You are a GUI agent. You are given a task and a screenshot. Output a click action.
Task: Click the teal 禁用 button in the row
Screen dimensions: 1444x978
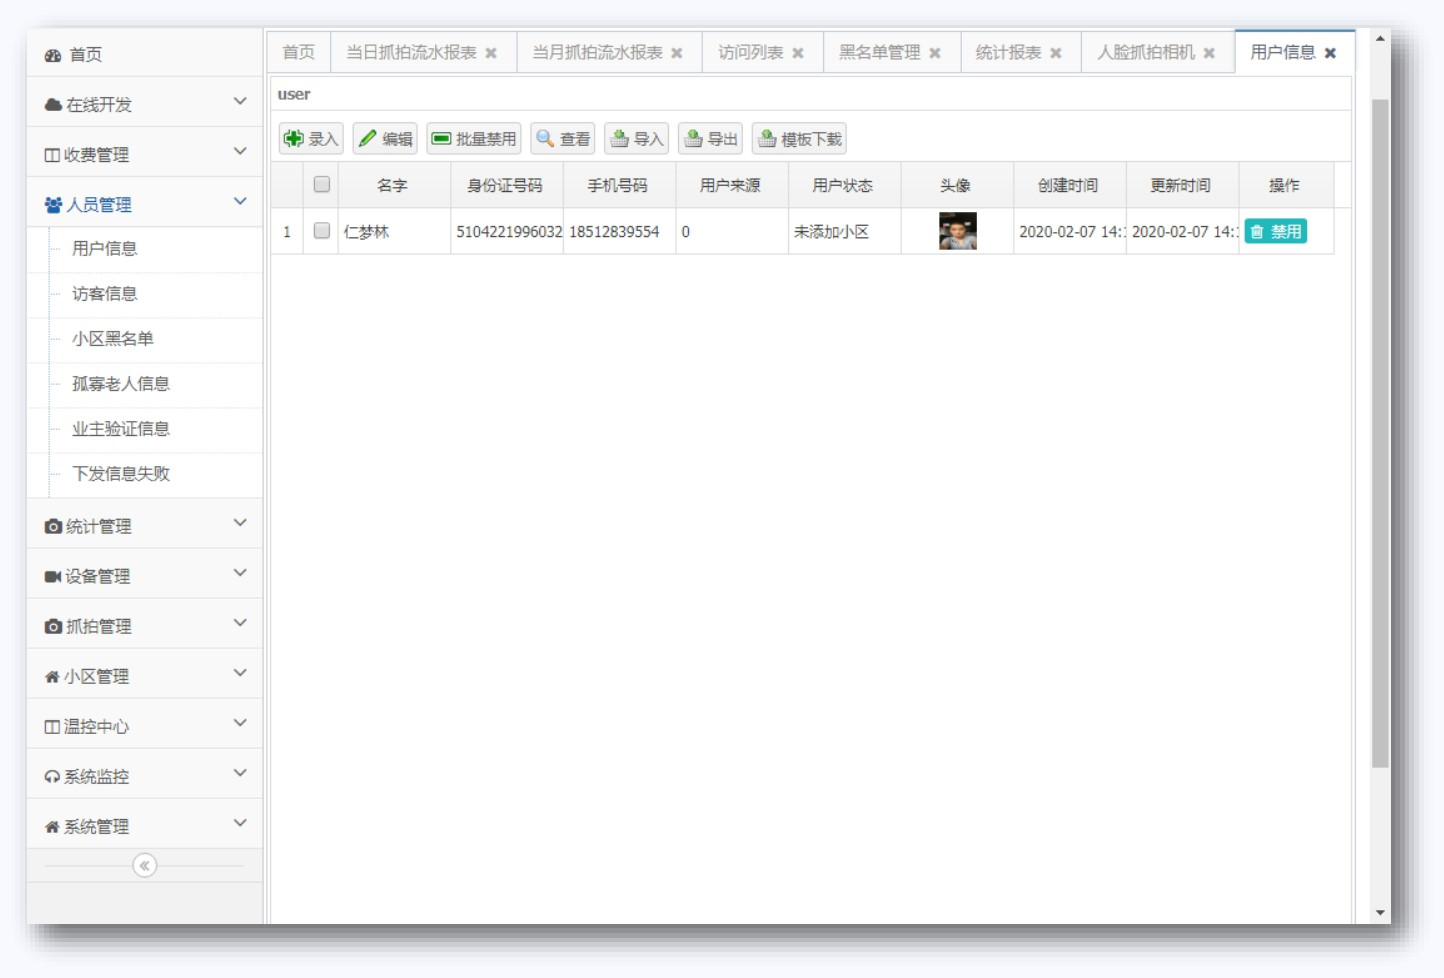click(1276, 232)
